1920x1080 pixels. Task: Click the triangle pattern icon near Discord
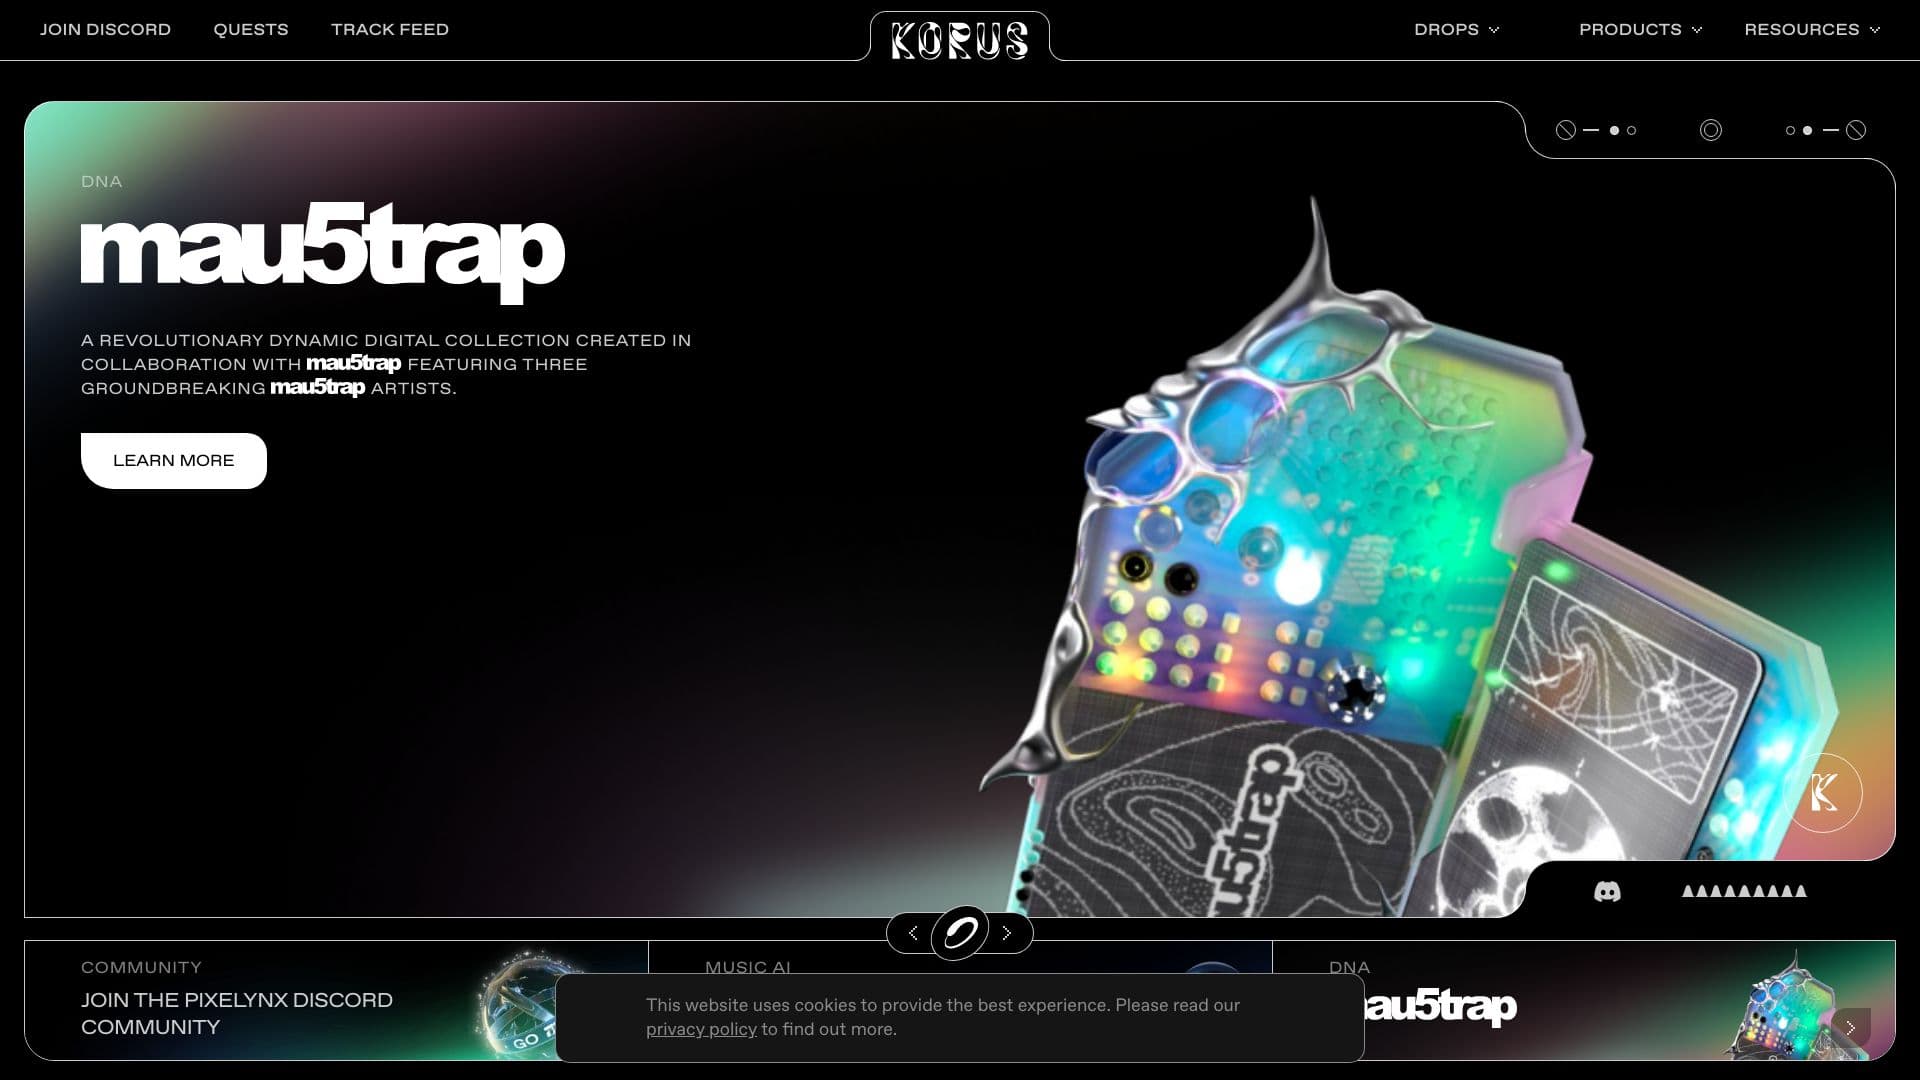1744,891
